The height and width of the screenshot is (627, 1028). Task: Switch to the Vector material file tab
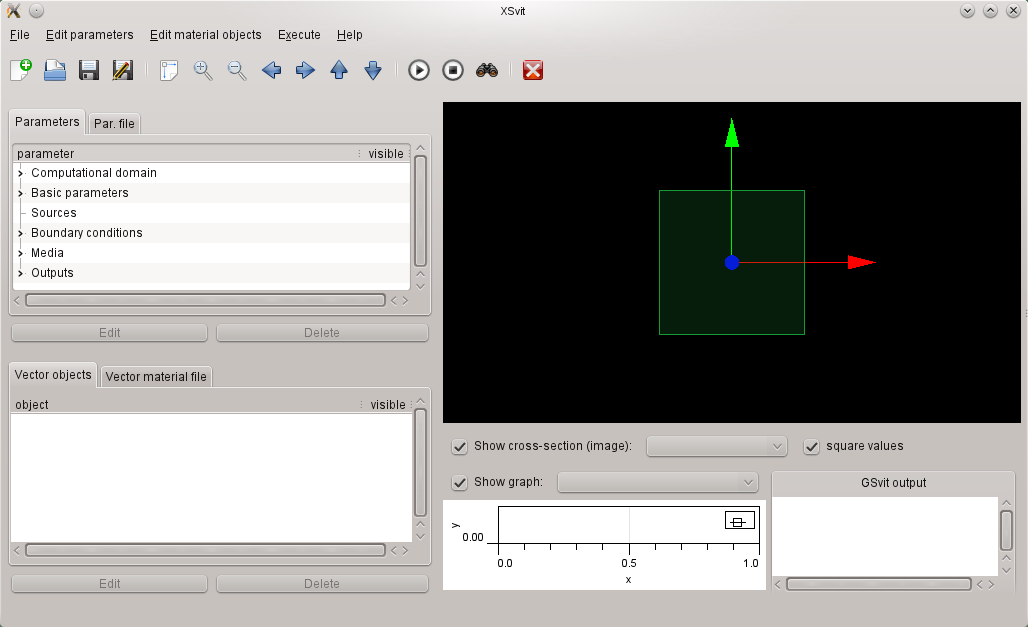156,377
